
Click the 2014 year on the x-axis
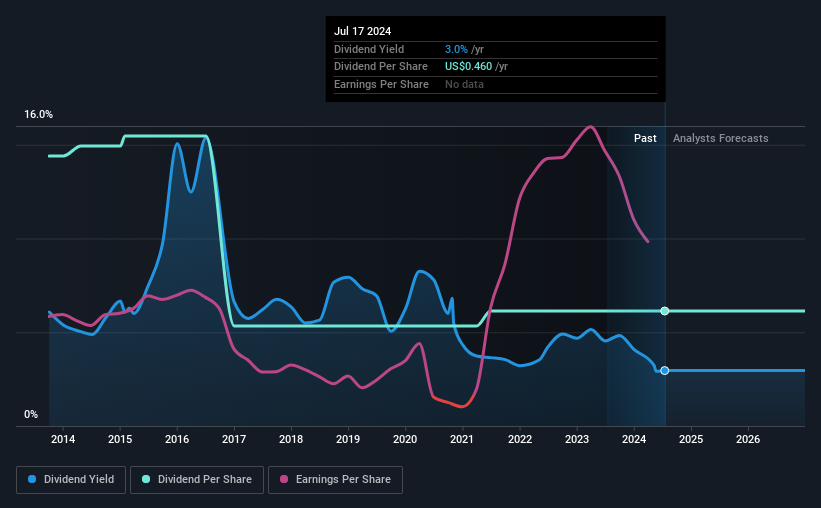pyautogui.click(x=63, y=439)
